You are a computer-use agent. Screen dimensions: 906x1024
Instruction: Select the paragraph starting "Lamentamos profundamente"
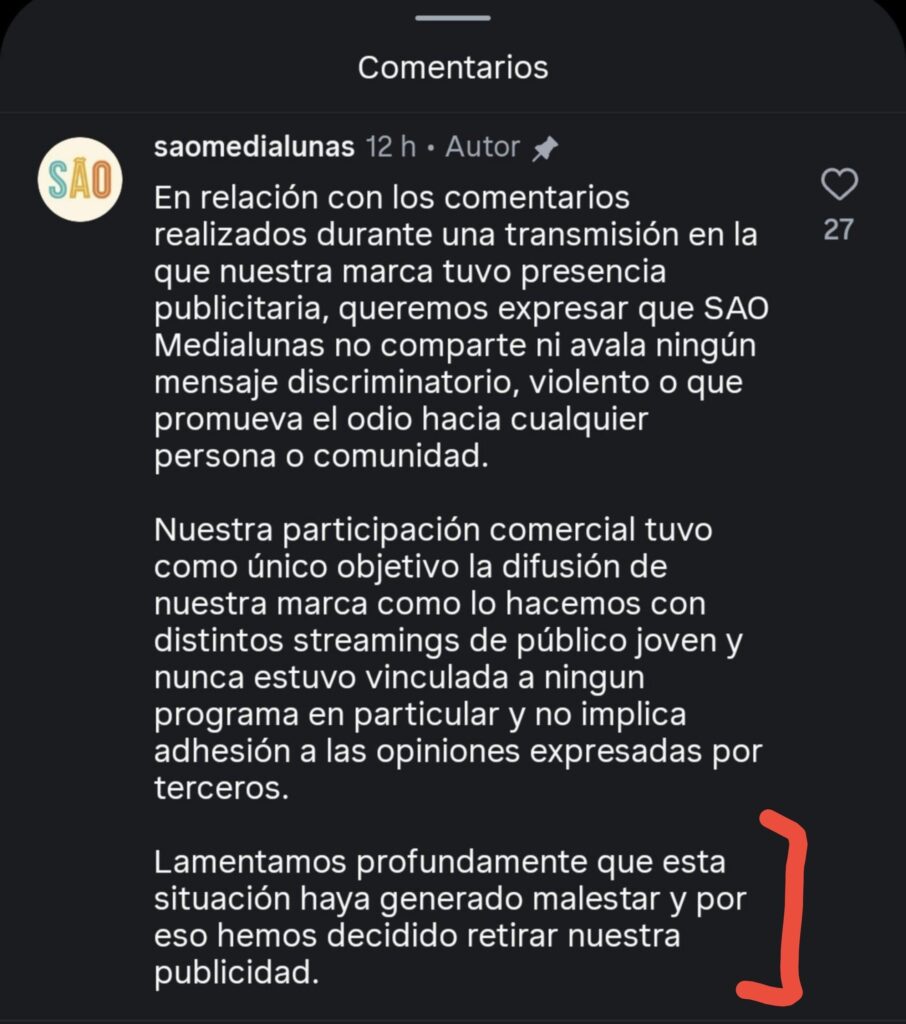450,917
